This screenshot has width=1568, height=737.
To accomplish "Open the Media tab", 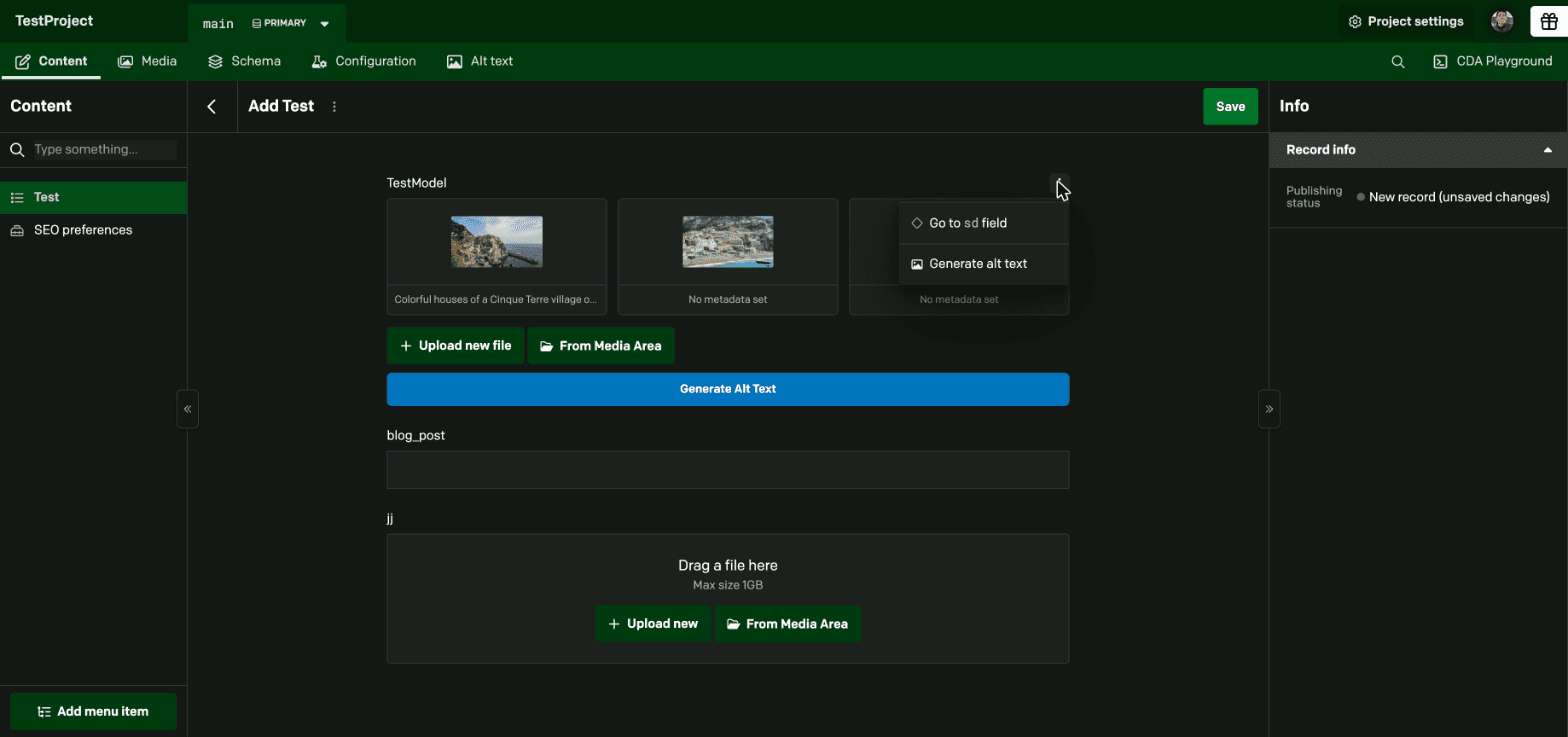I will coord(147,61).
